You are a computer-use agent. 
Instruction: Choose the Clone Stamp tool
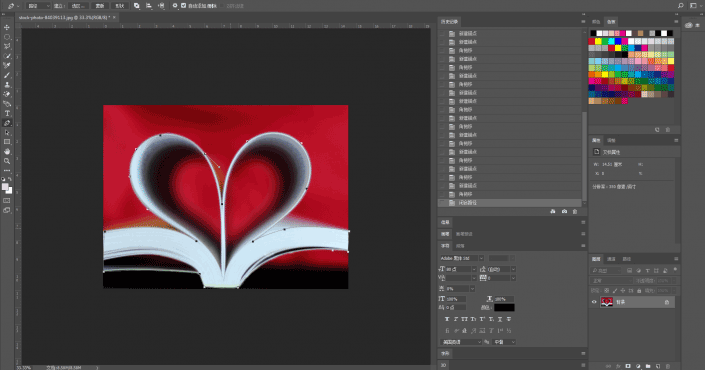pos(7,85)
